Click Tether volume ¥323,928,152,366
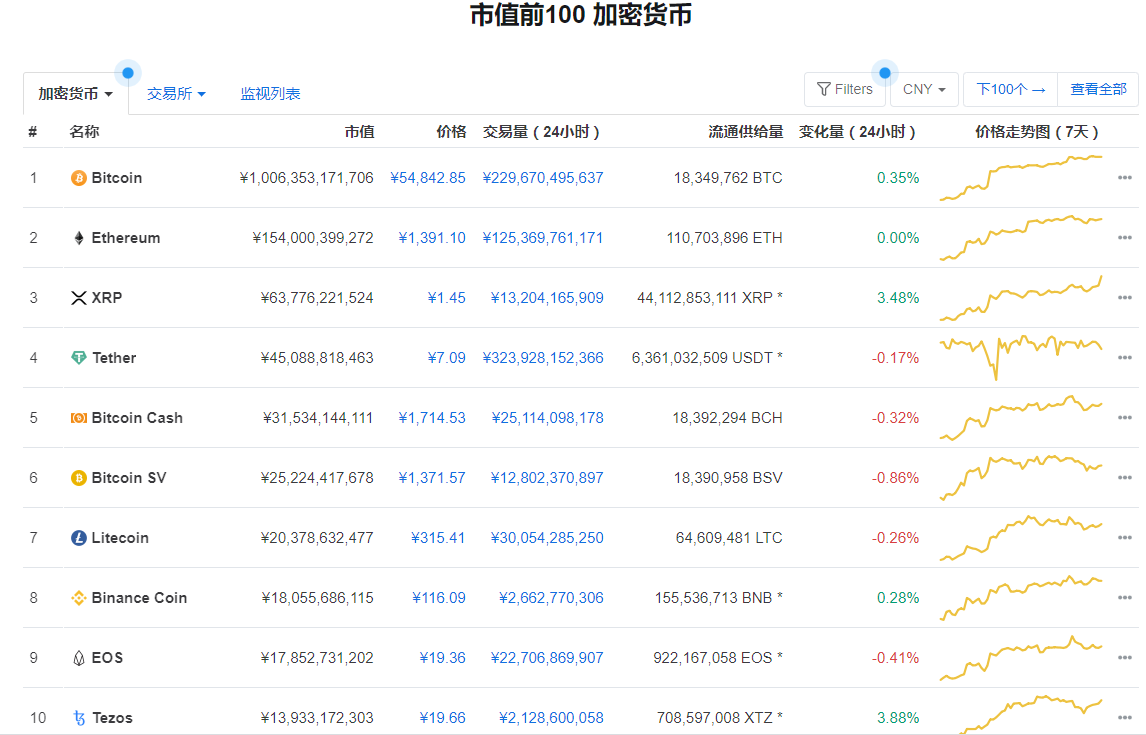The width and height of the screenshot is (1146, 735). click(543, 358)
